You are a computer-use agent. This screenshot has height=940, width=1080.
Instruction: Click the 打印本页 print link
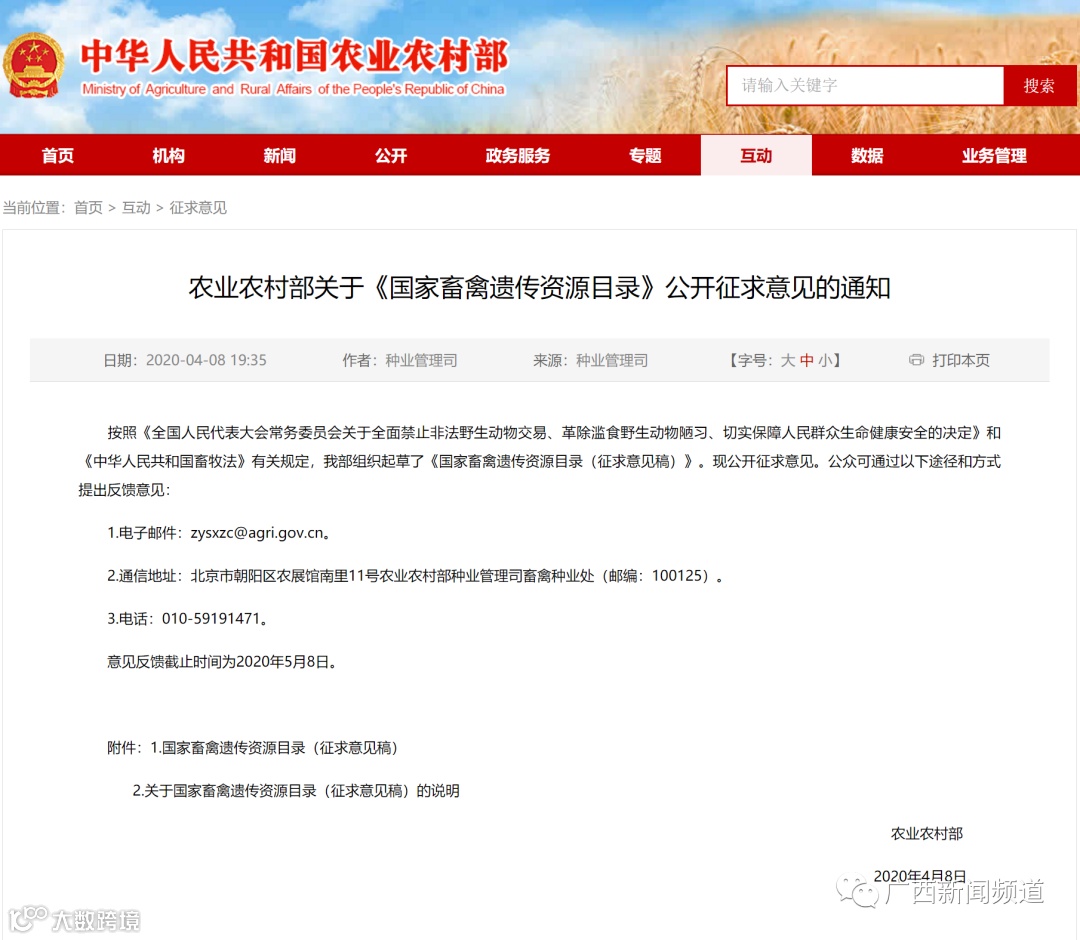click(961, 360)
